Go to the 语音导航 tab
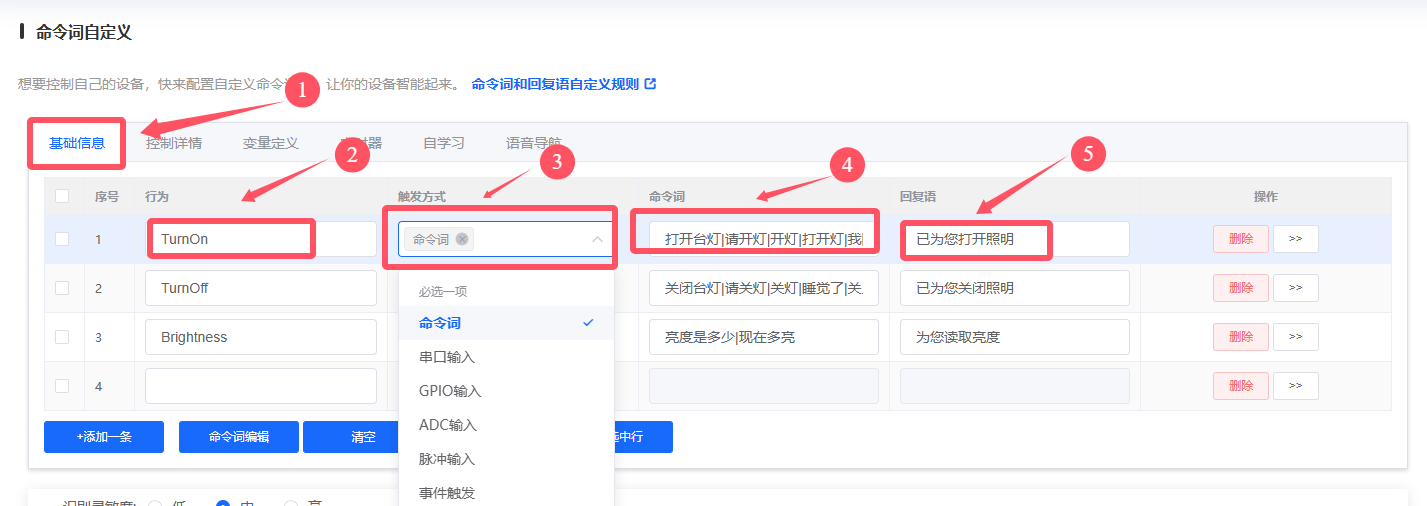 point(533,143)
